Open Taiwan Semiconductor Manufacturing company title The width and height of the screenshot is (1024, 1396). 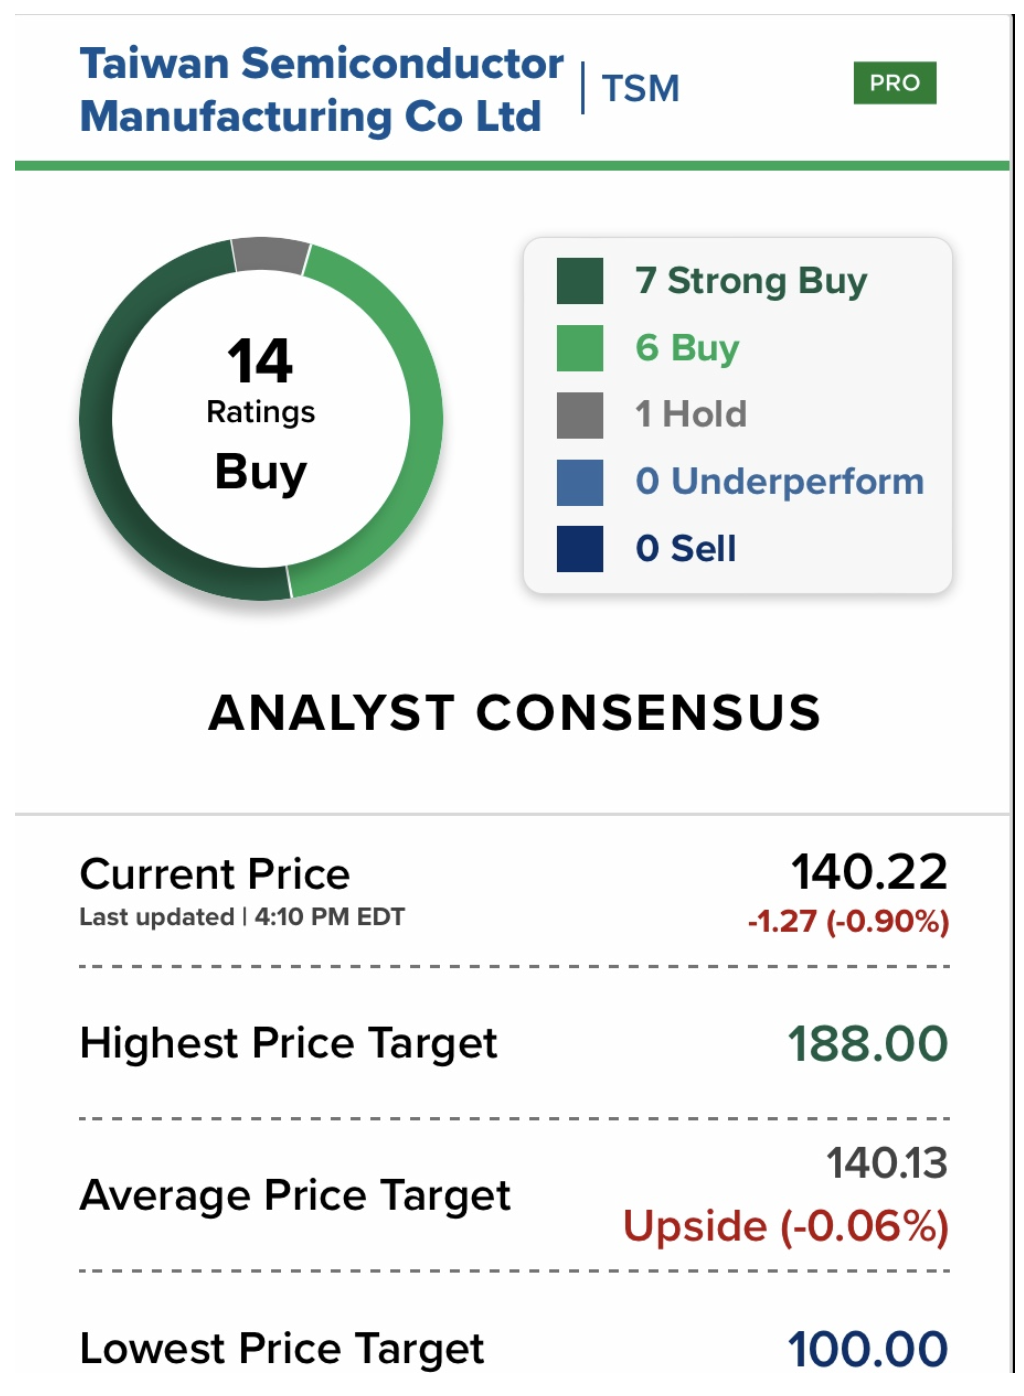coord(321,90)
